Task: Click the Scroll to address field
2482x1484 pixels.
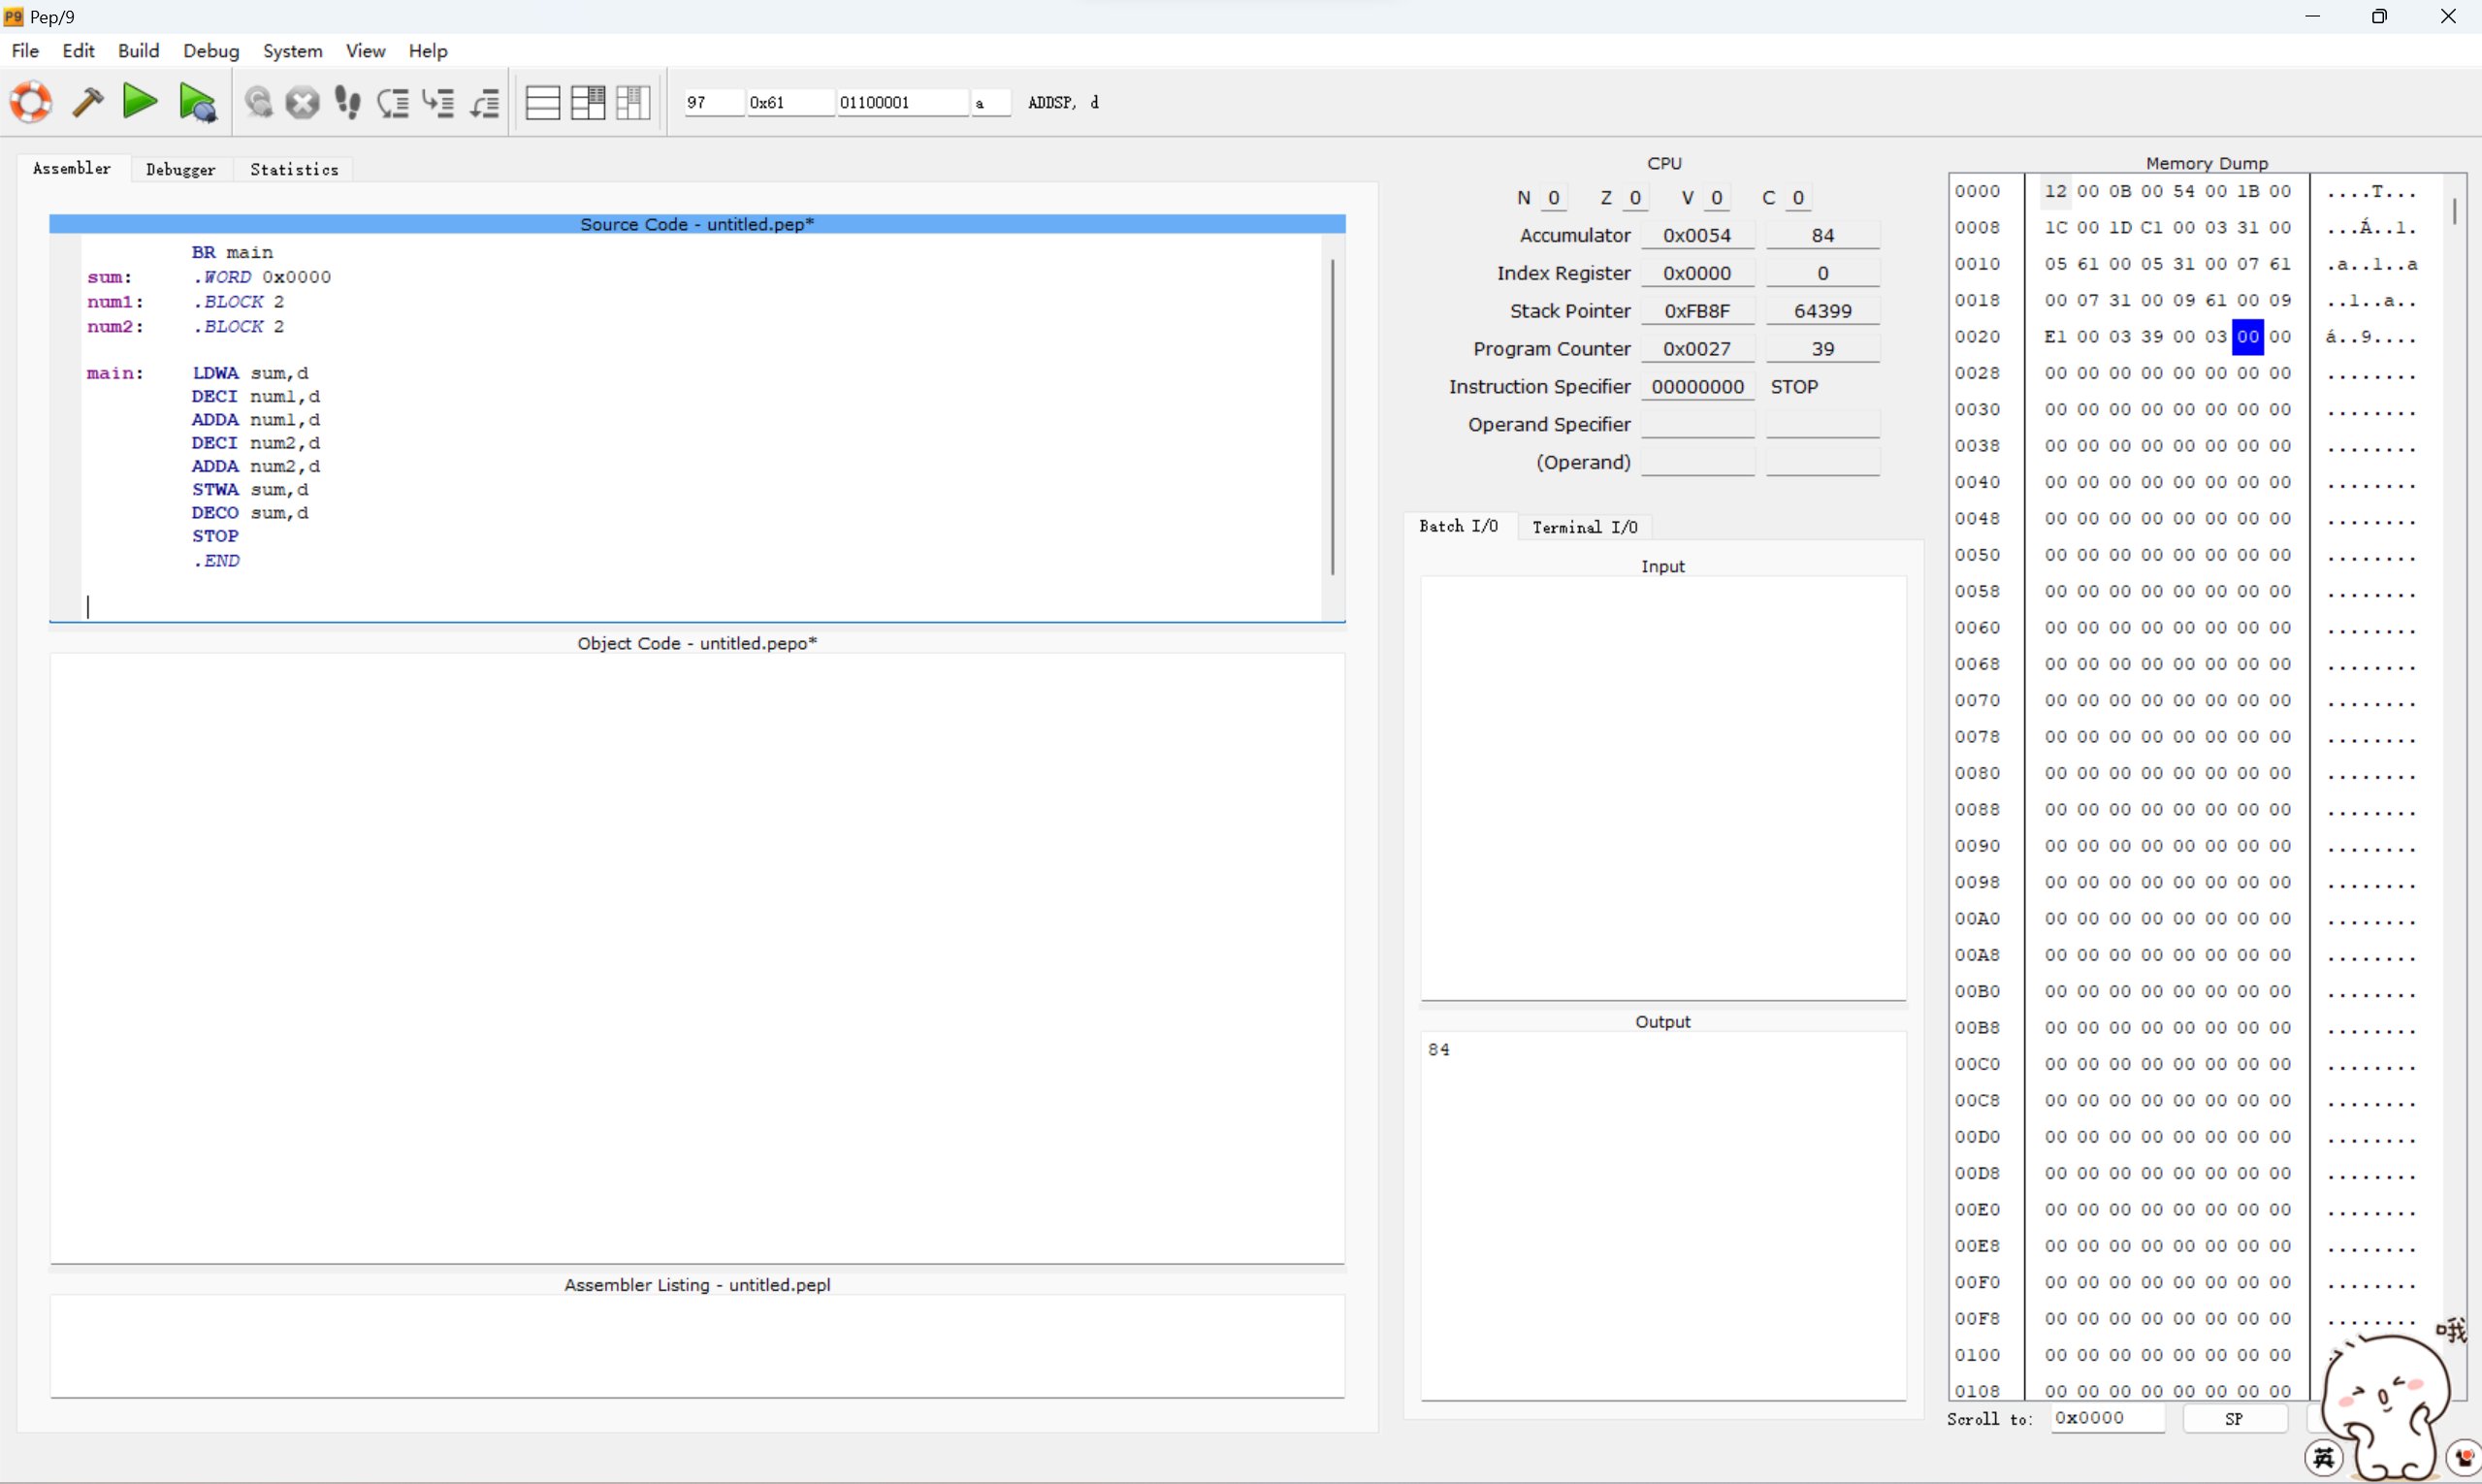Action: coord(2106,1418)
